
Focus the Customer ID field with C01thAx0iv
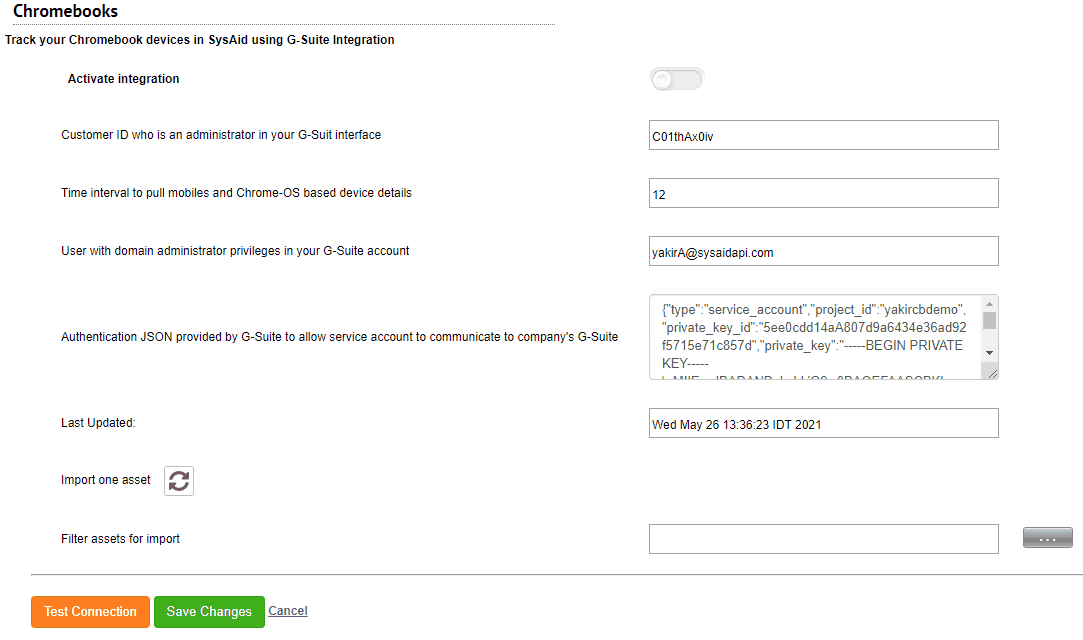823,135
